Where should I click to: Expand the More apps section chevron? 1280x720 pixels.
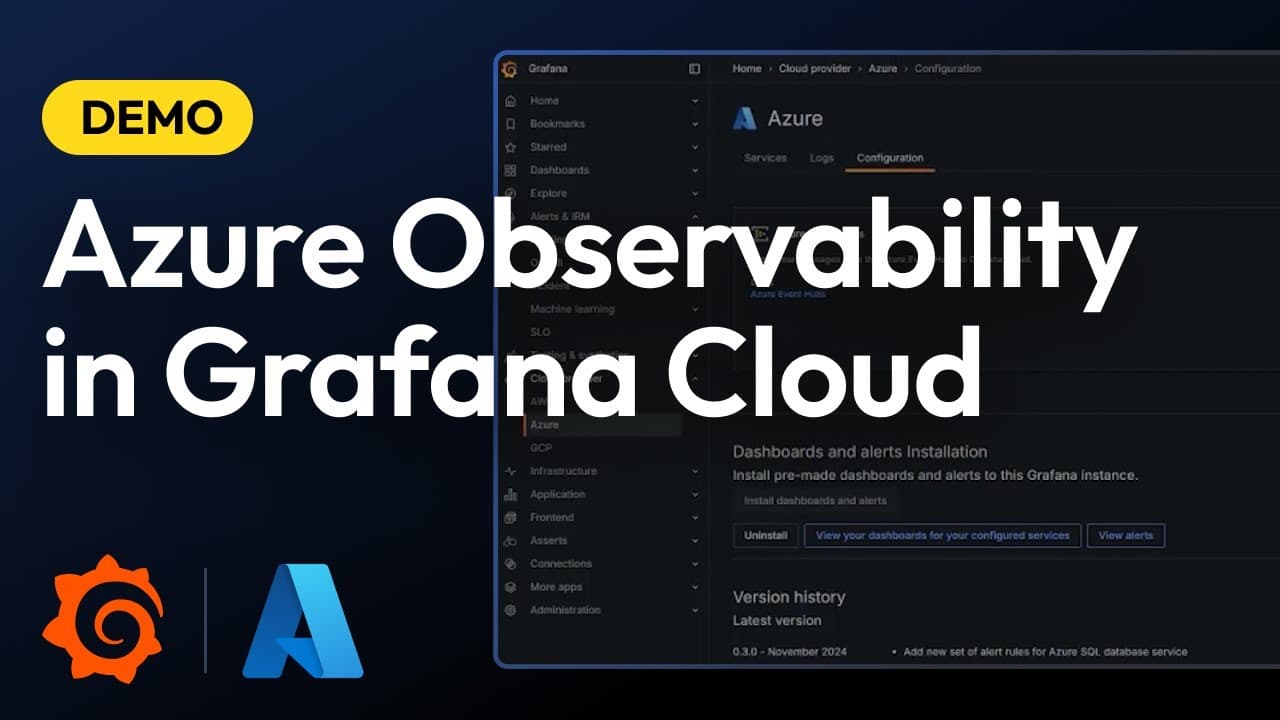[695, 587]
